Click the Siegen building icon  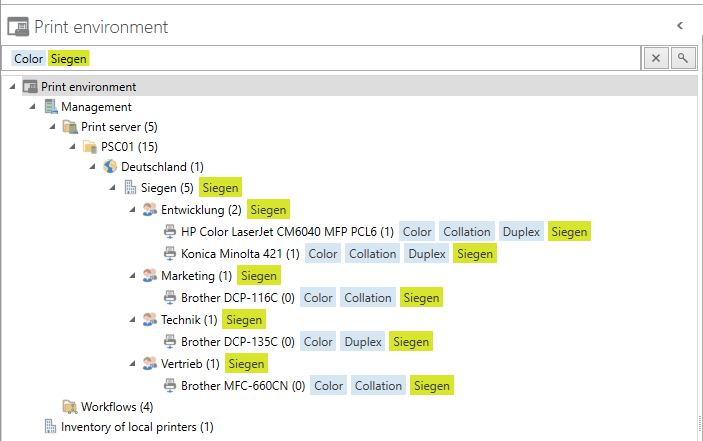130,187
